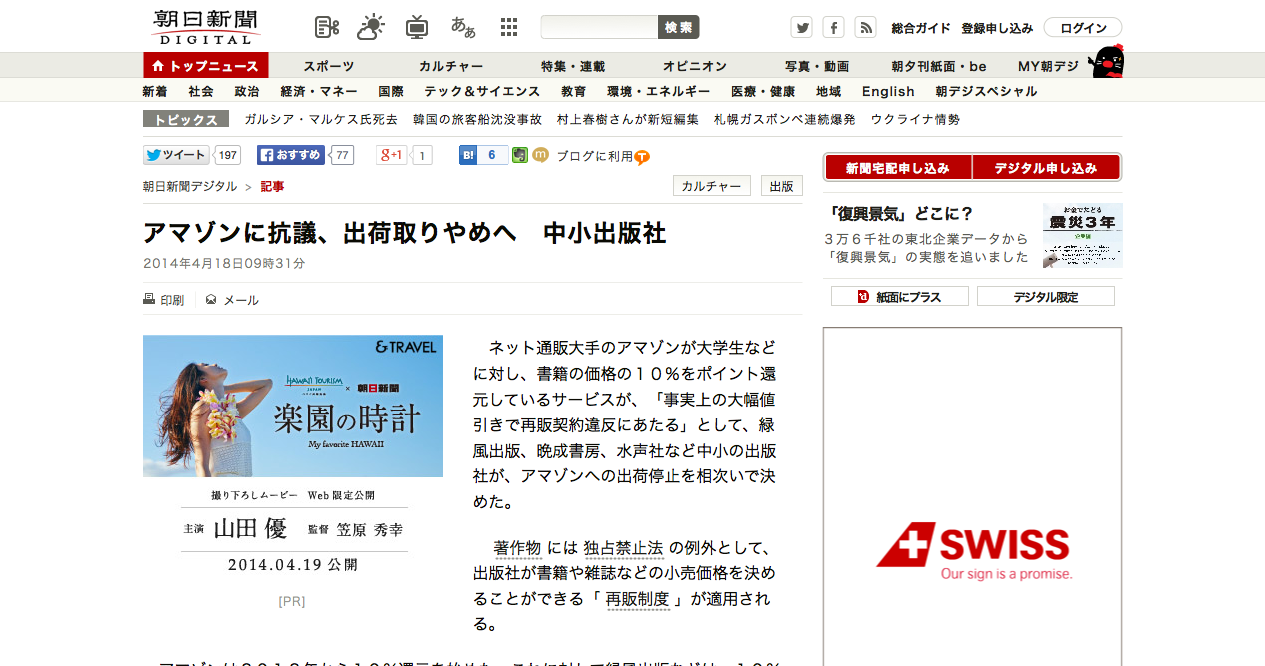Screen dimensions: 1265x666
Task: Select the MY朝デジ tab
Action: [1048, 66]
